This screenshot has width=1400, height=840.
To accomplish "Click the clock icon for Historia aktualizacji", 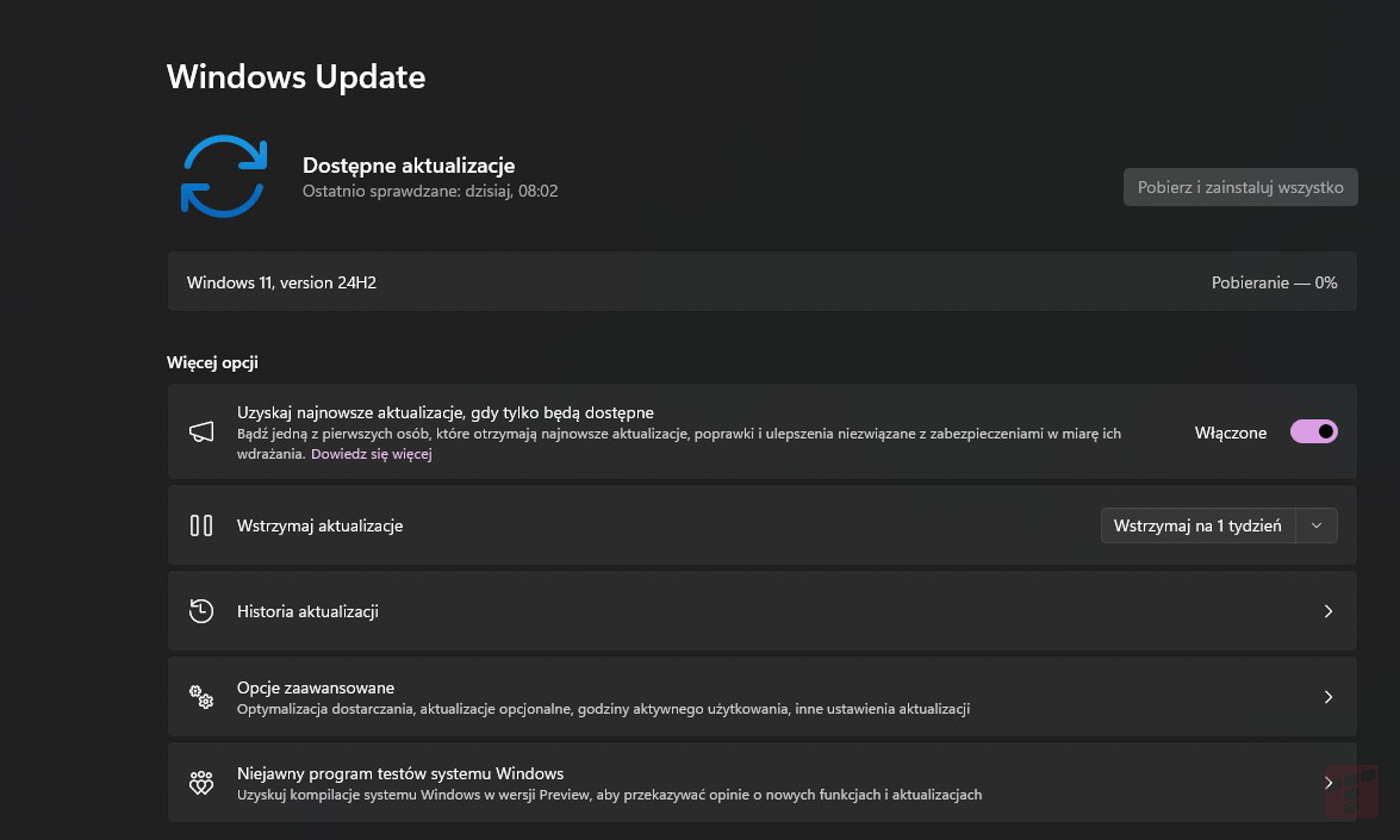I will pyautogui.click(x=200, y=611).
